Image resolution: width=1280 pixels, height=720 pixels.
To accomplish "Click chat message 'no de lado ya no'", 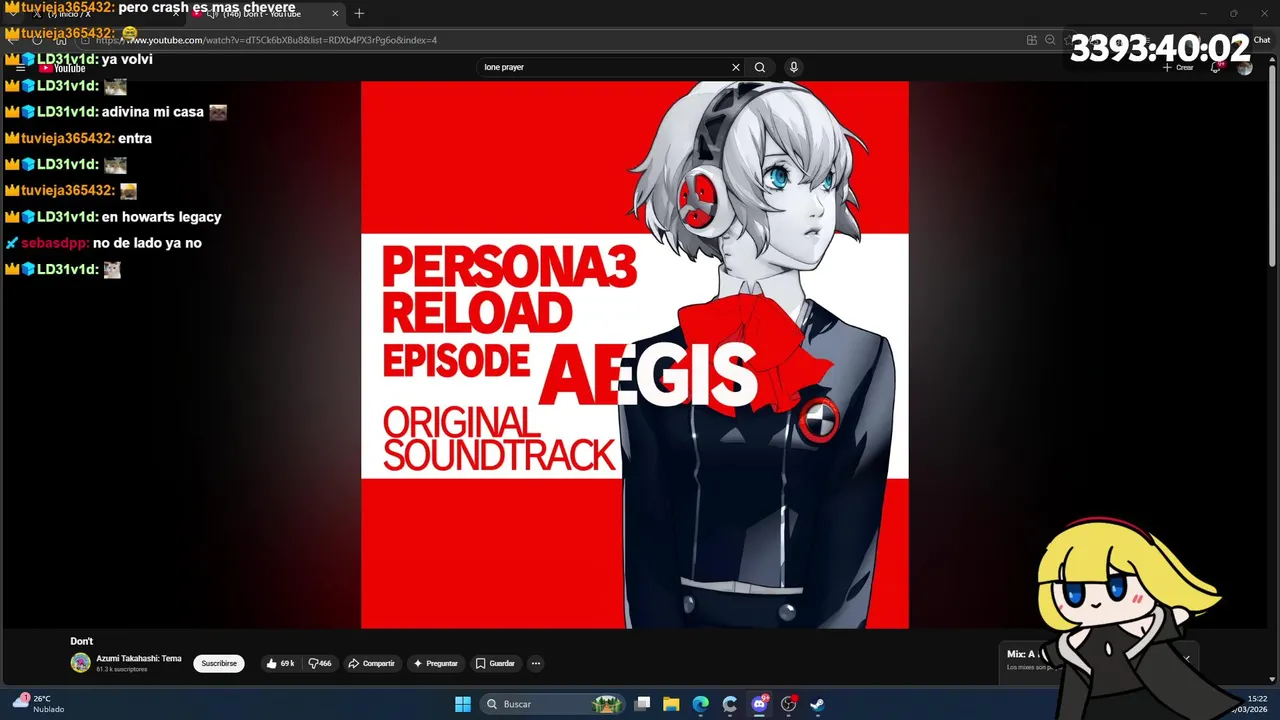I will 147,243.
